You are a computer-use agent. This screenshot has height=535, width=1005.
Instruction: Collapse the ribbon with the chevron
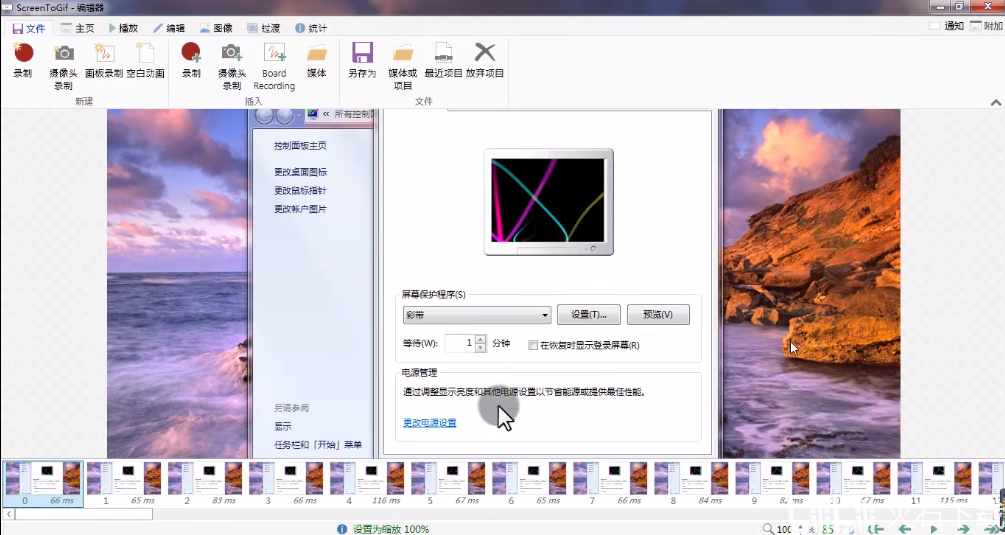coord(995,103)
